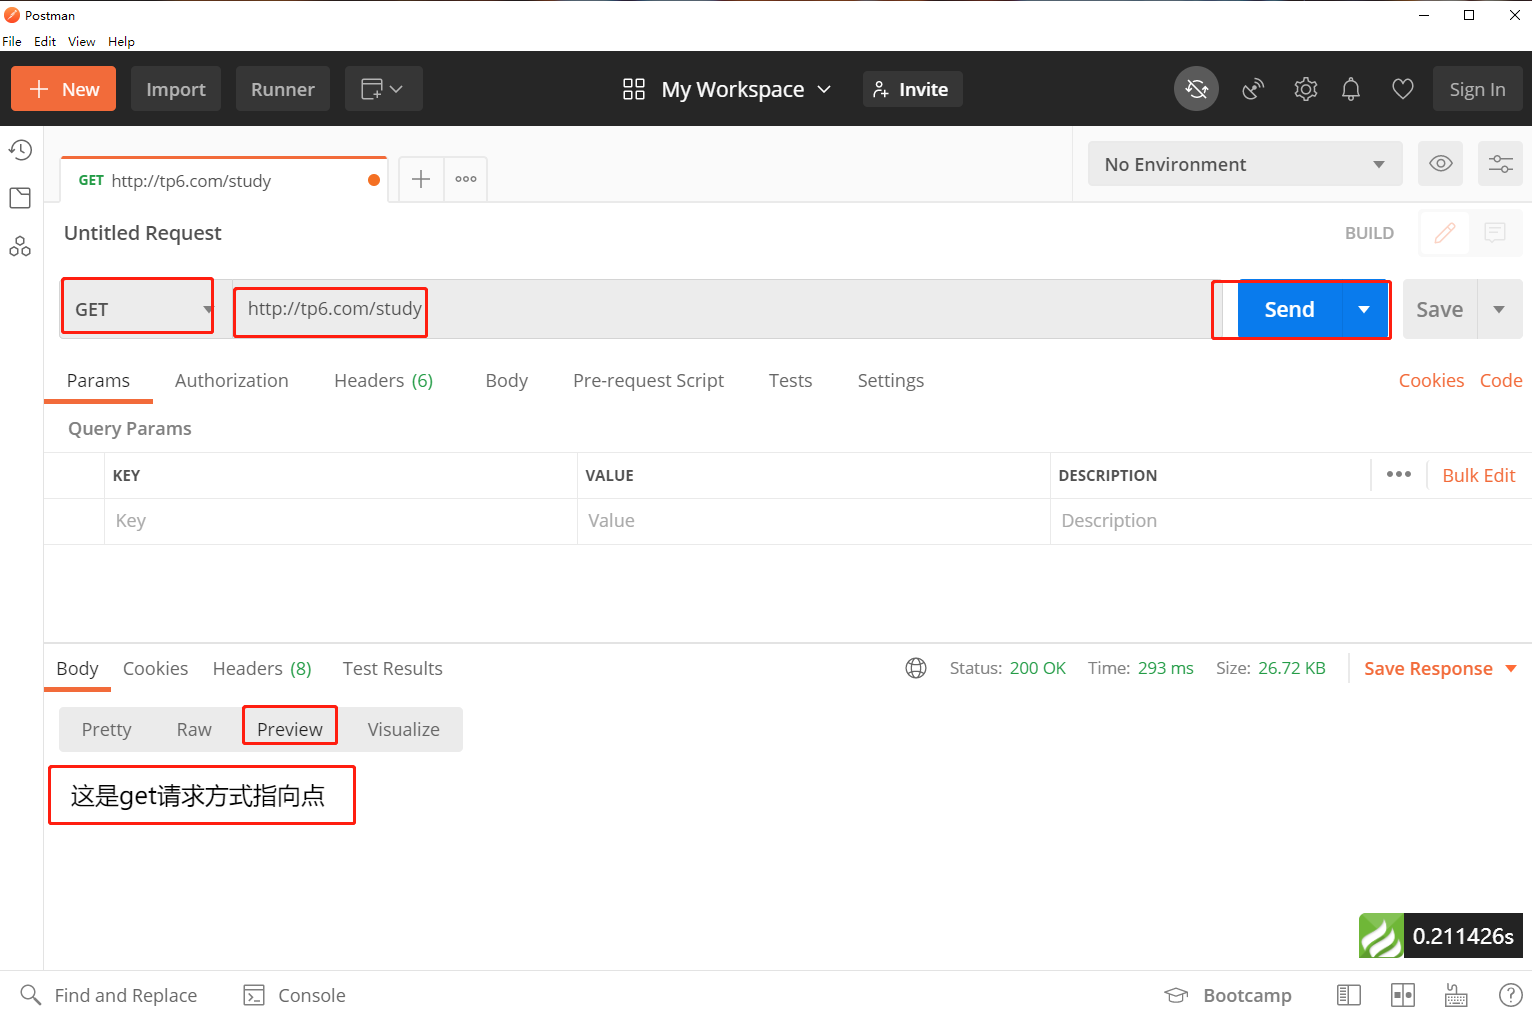Switch to the request Headers (6) tab
The height and width of the screenshot is (1019, 1532).
click(x=383, y=380)
